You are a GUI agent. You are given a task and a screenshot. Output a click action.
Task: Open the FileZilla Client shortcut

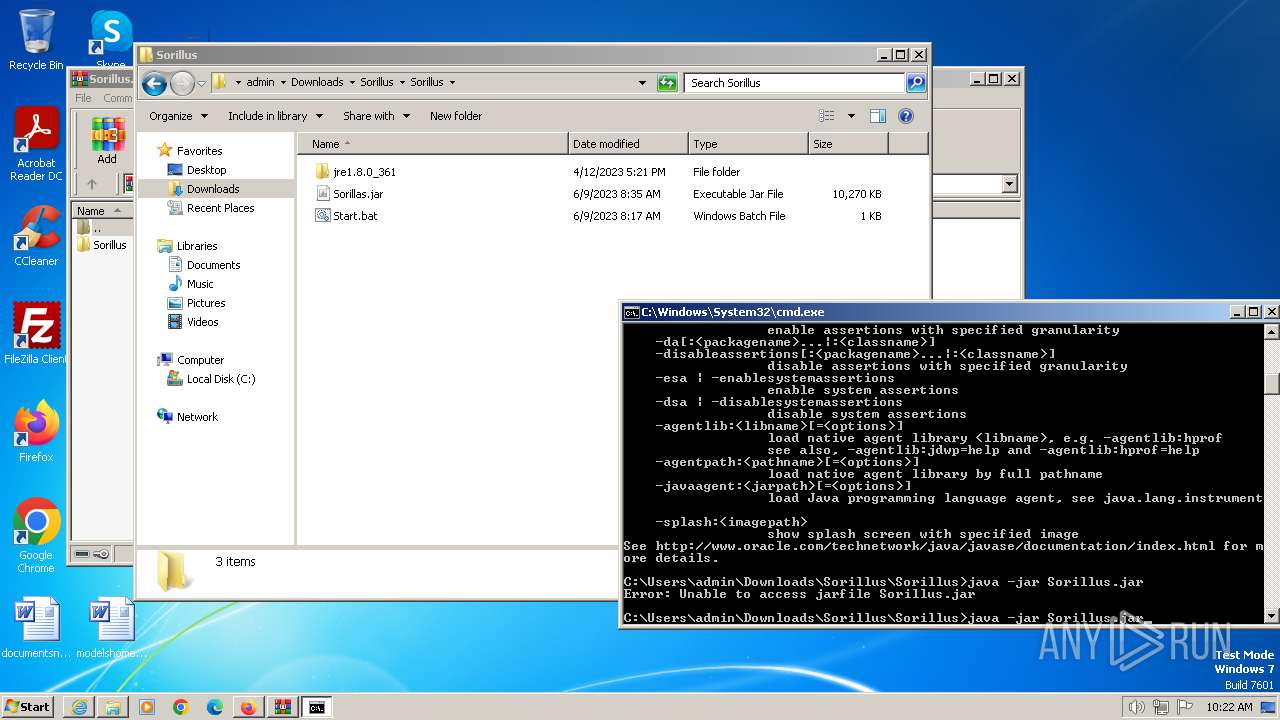(x=36, y=333)
